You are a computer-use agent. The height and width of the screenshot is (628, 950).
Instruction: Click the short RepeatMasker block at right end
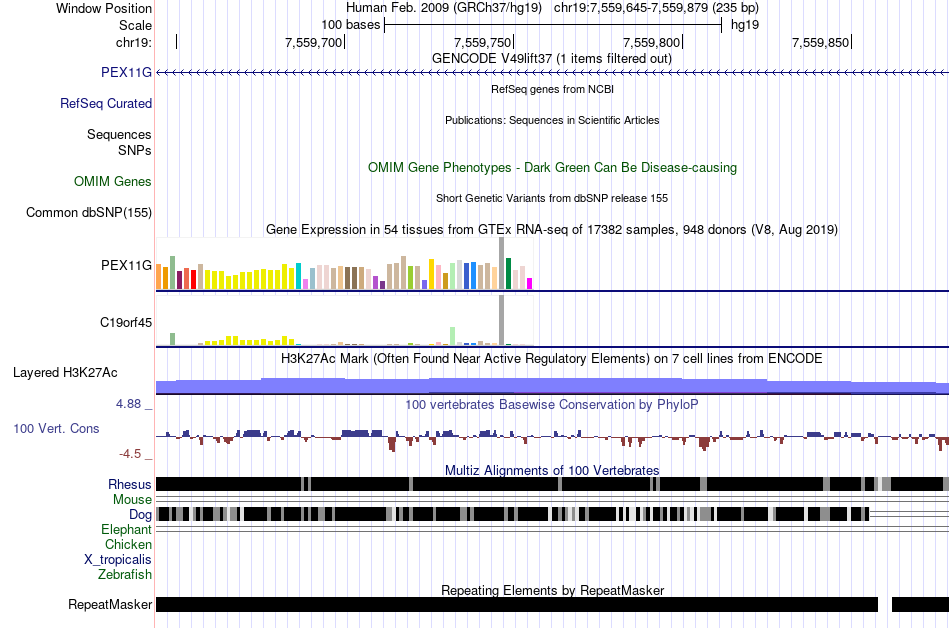point(920,604)
